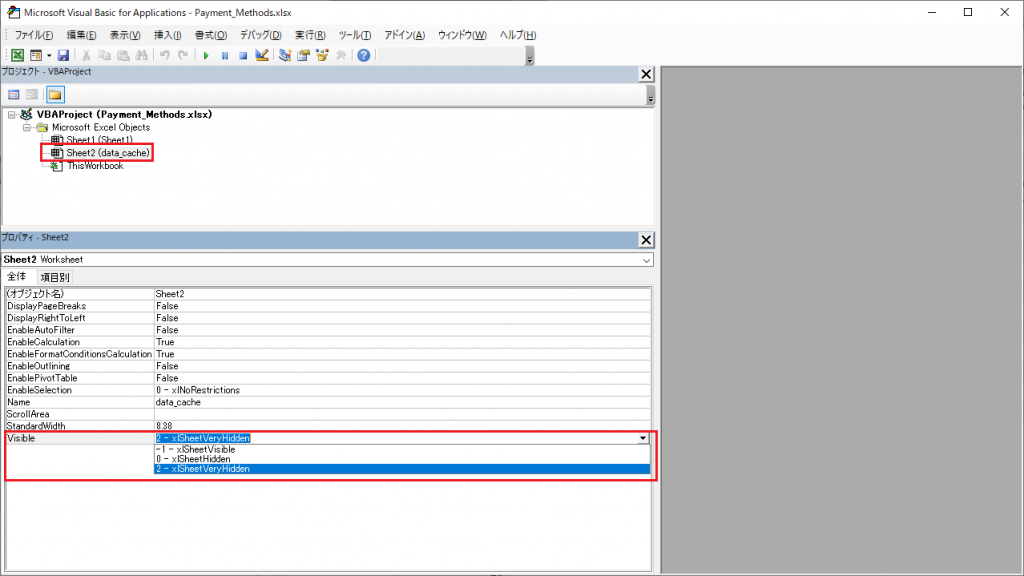Collapse the Microsoft Excel Objects folder
Image resolution: width=1024 pixels, height=576 pixels.
click(x=28, y=128)
